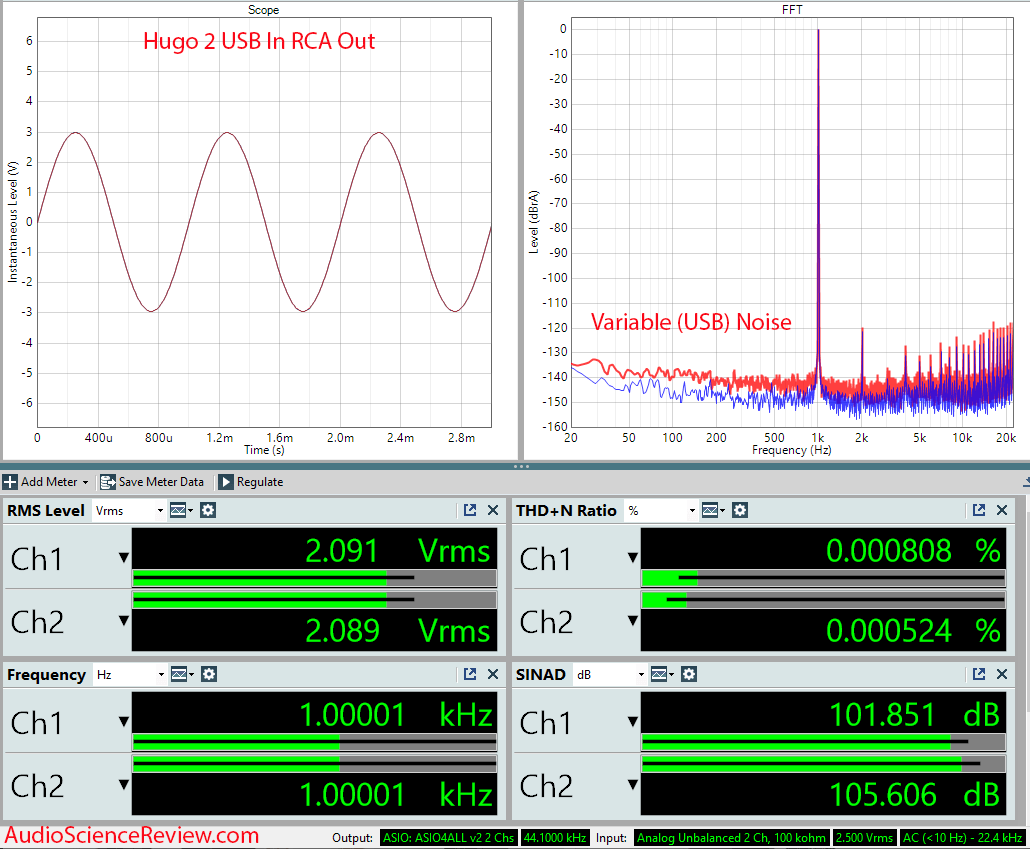Click the Frequency meter title
The image size is (1030, 849).
pyautogui.click(x=47, y=674)
